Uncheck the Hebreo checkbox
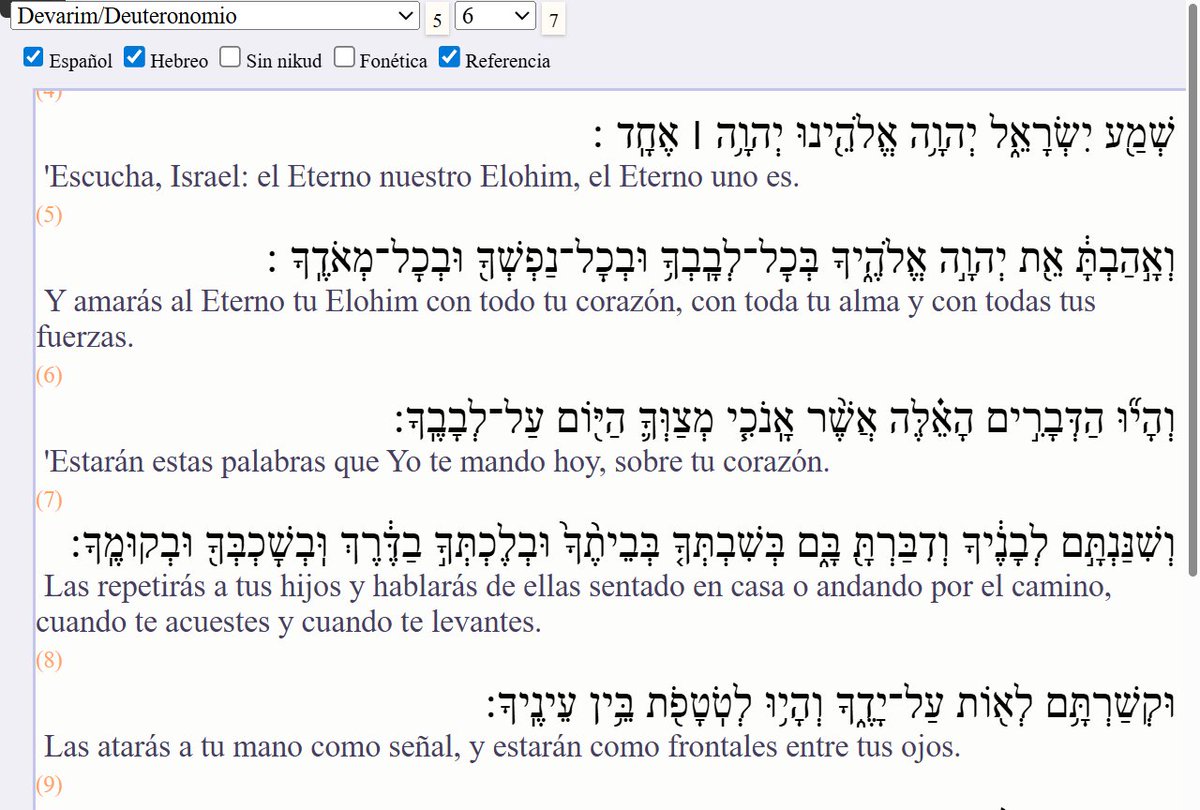 [x=135, y=58]
